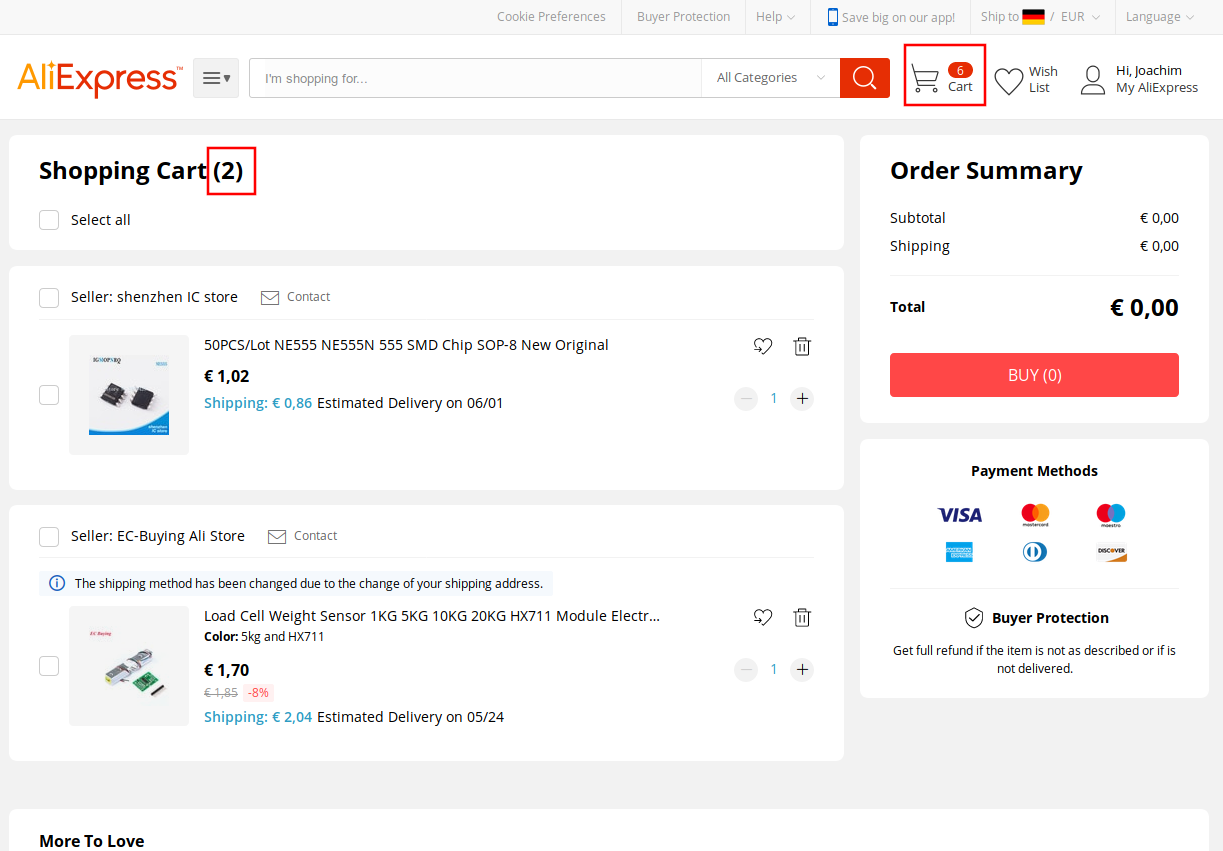Click the BUY (0) button
This screenshot has width=1223, height=851.
(1034, 375)
